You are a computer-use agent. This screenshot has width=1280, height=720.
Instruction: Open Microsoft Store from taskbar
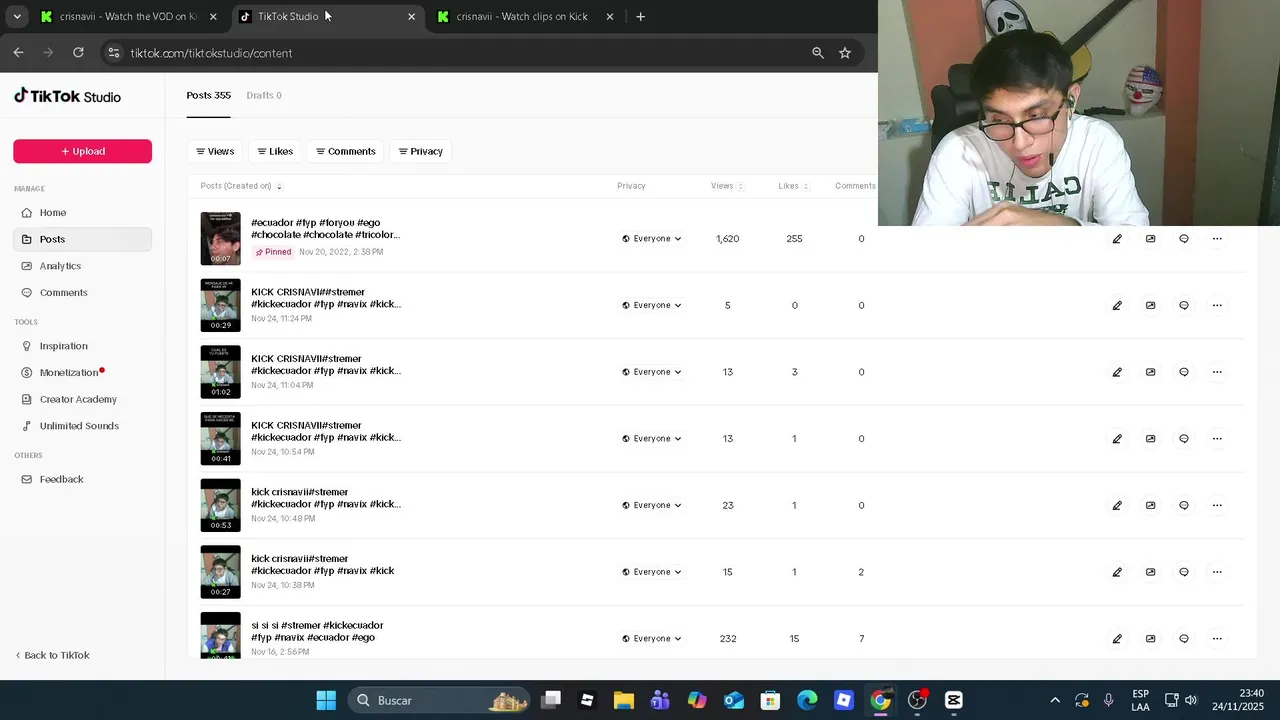tap(770, 700)
